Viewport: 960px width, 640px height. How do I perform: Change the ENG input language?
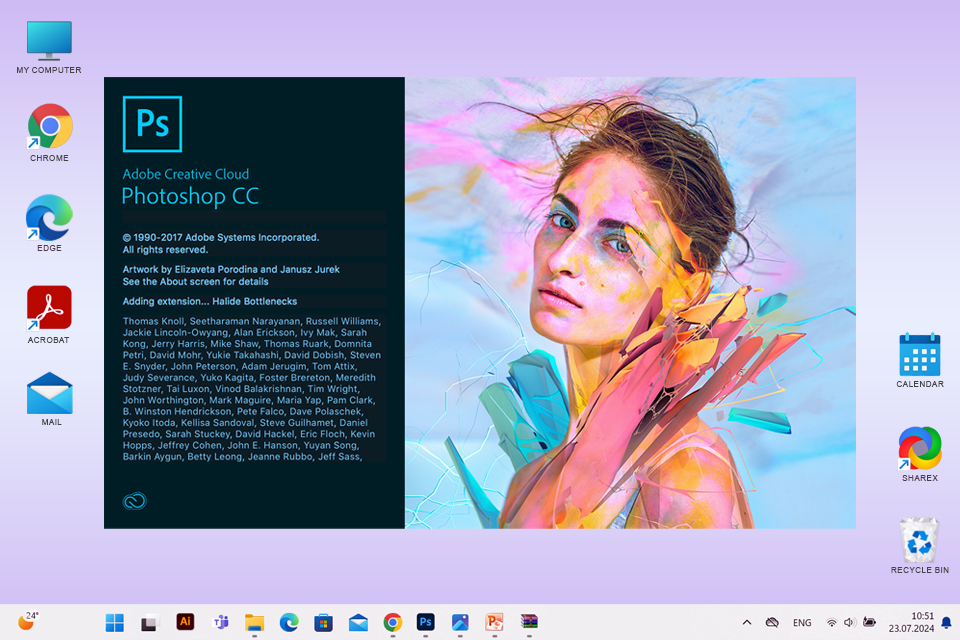pyautogui.click(x=802, y=623)
